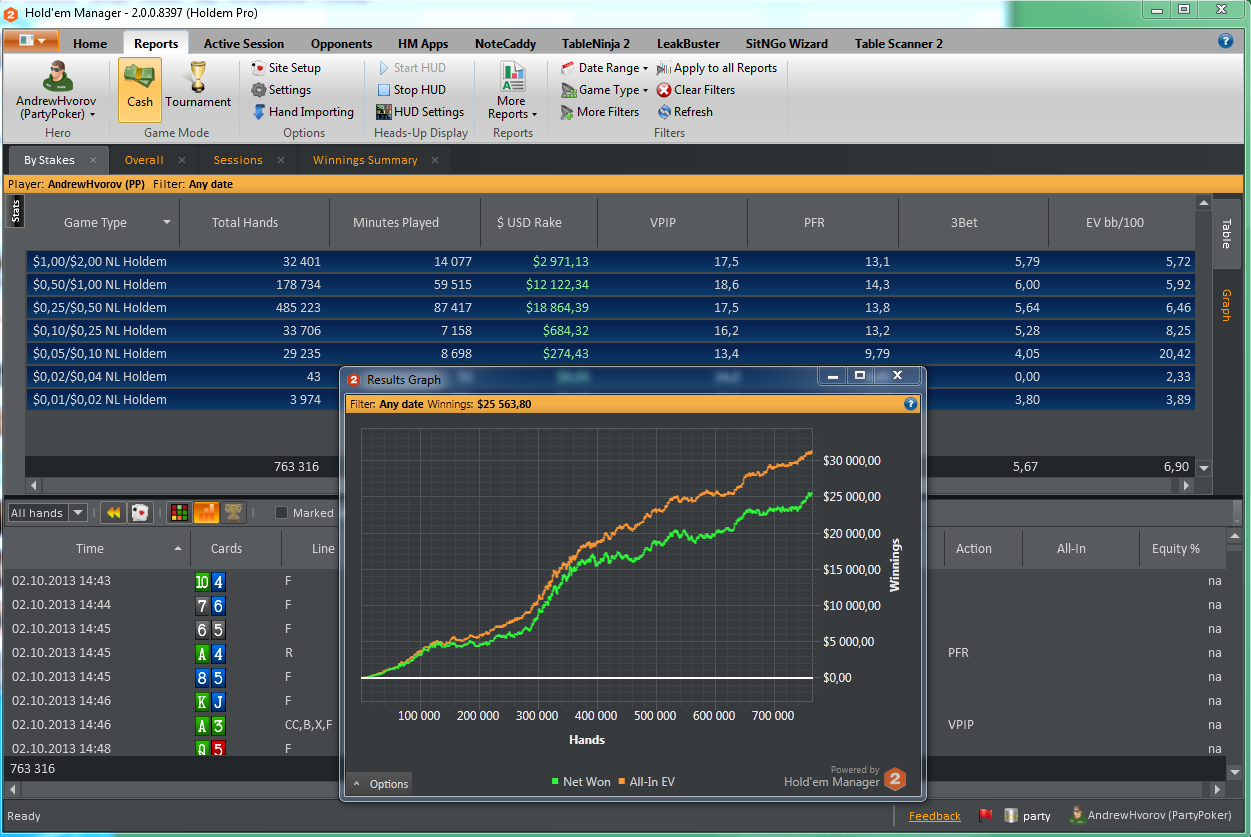Switch to Winnings Summary report tab
This screenshot has width=1251, height=837.
365,160
